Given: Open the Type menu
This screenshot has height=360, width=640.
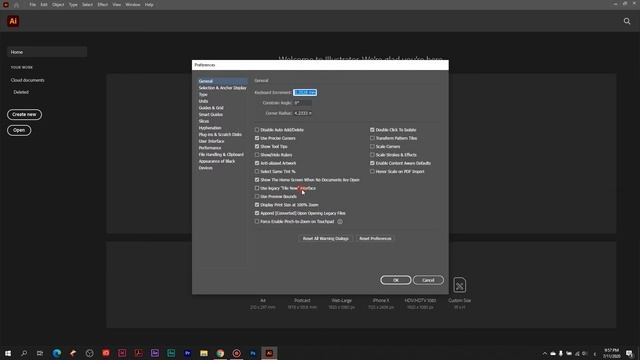Looking at the screenshot, I should pos(73,5).
